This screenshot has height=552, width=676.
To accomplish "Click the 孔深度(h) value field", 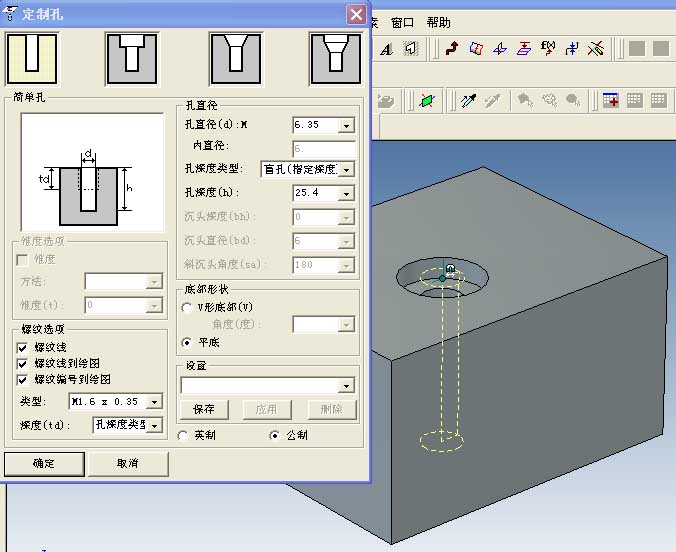I will (315, 193).
